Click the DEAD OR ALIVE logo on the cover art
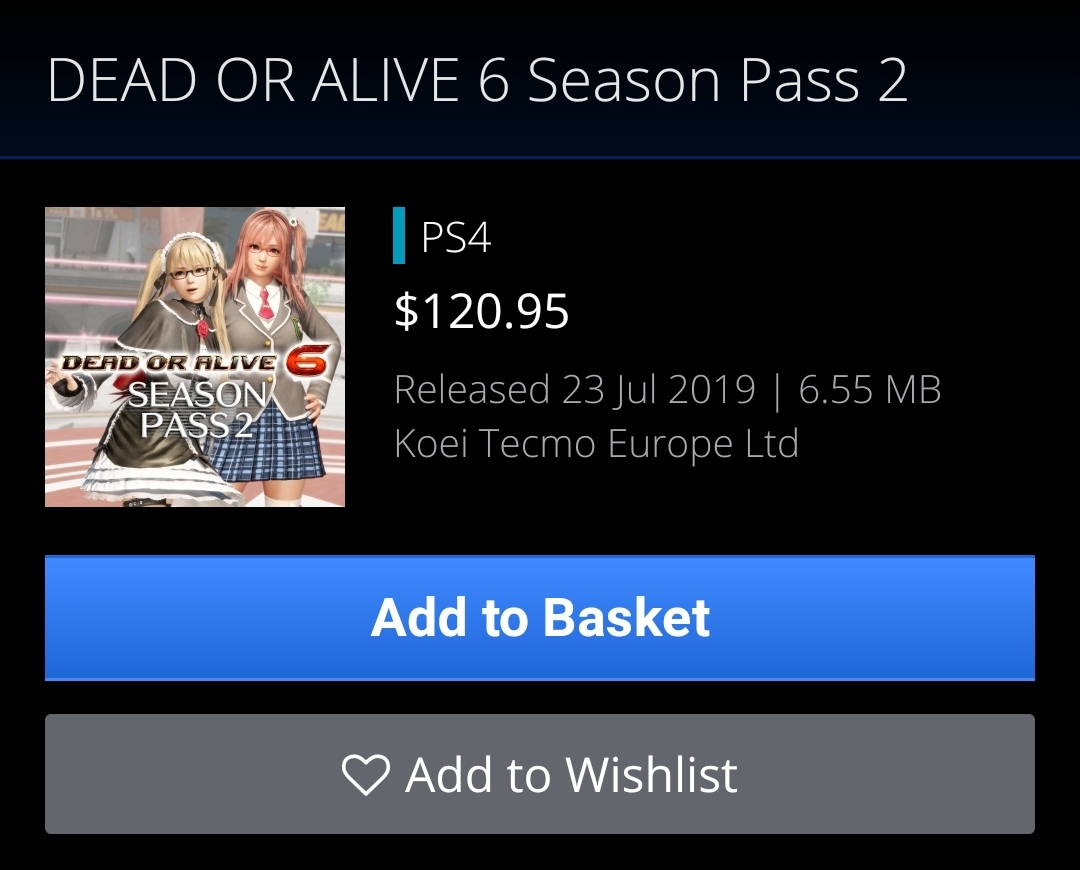This screenshot has height=870, width=1080. point(169,362)
